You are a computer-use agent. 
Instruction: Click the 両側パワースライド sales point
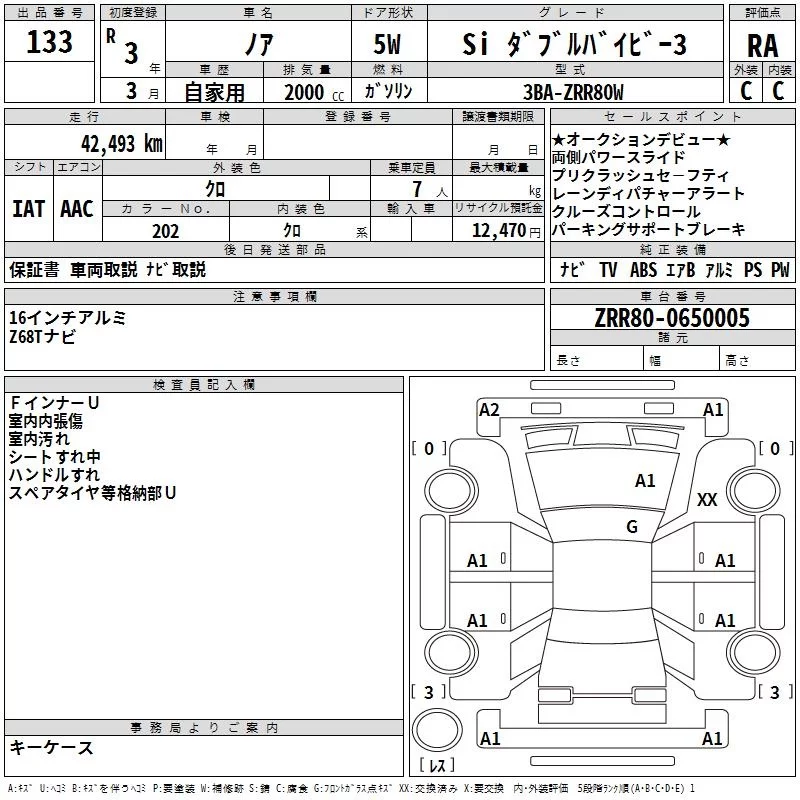618,157
